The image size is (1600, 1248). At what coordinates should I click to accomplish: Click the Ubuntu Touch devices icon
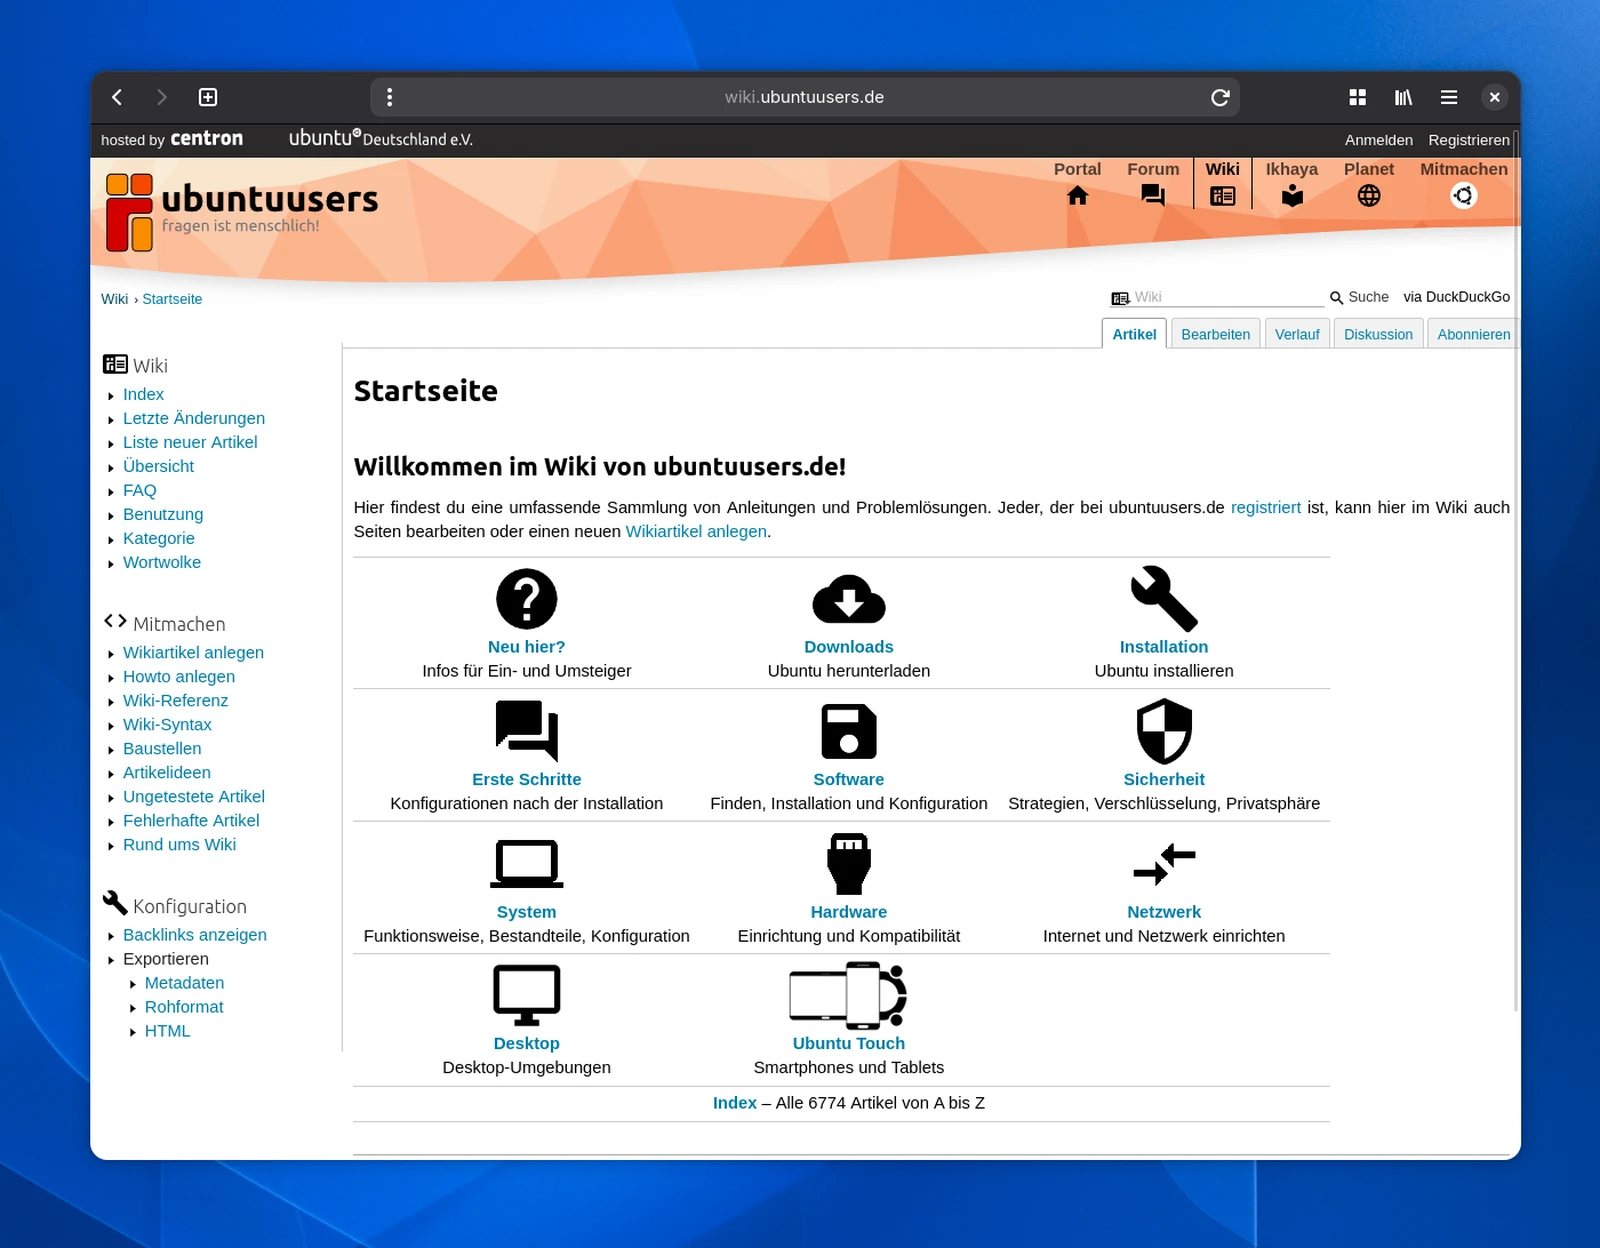click(849, 995)
